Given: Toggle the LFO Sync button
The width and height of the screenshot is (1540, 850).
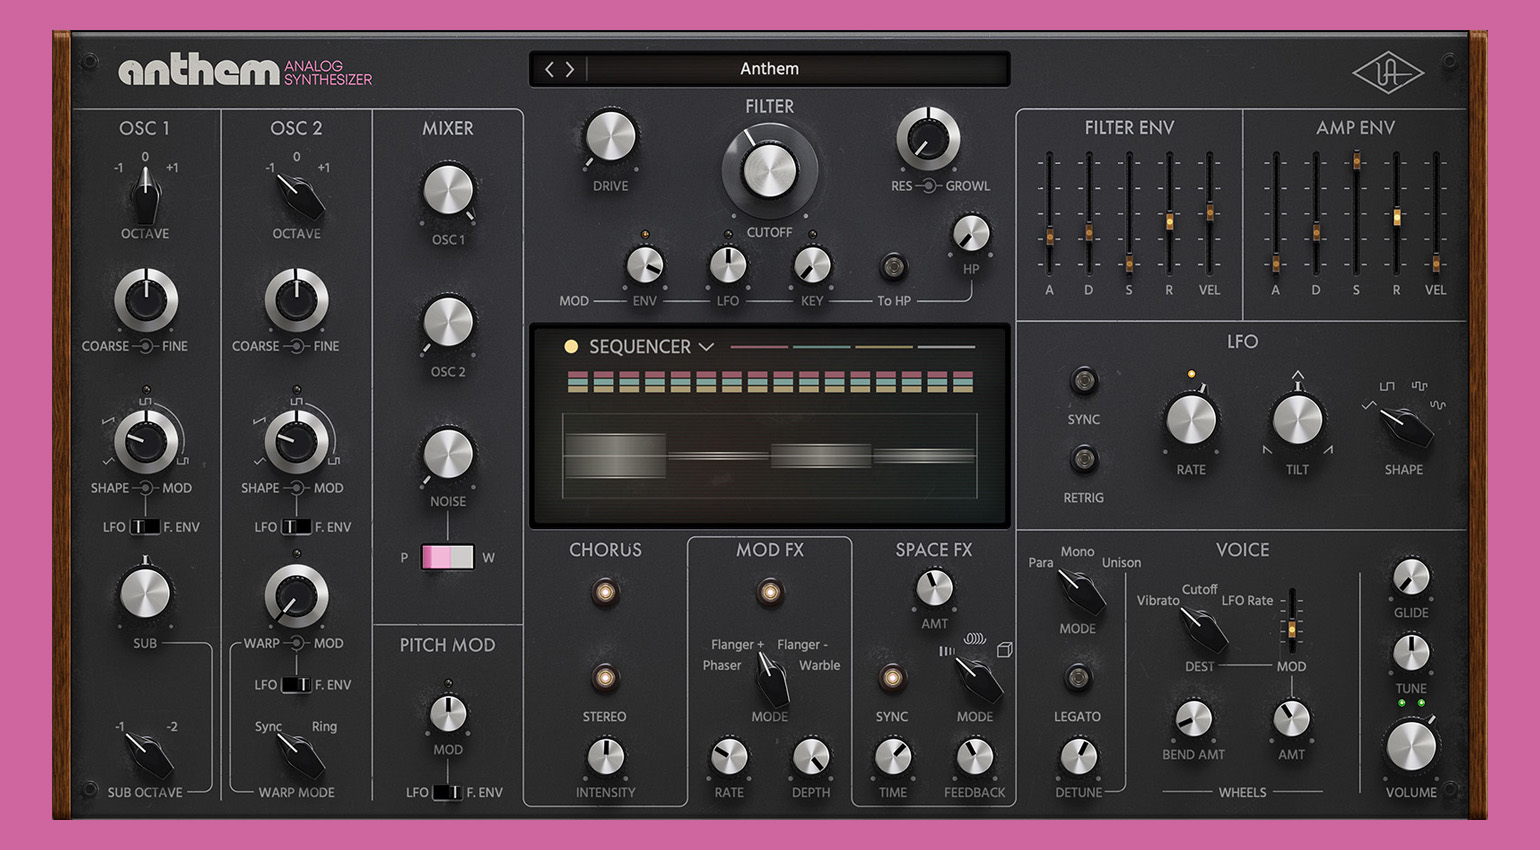Looking at the screenshot, I should (x=1083, y=381).
